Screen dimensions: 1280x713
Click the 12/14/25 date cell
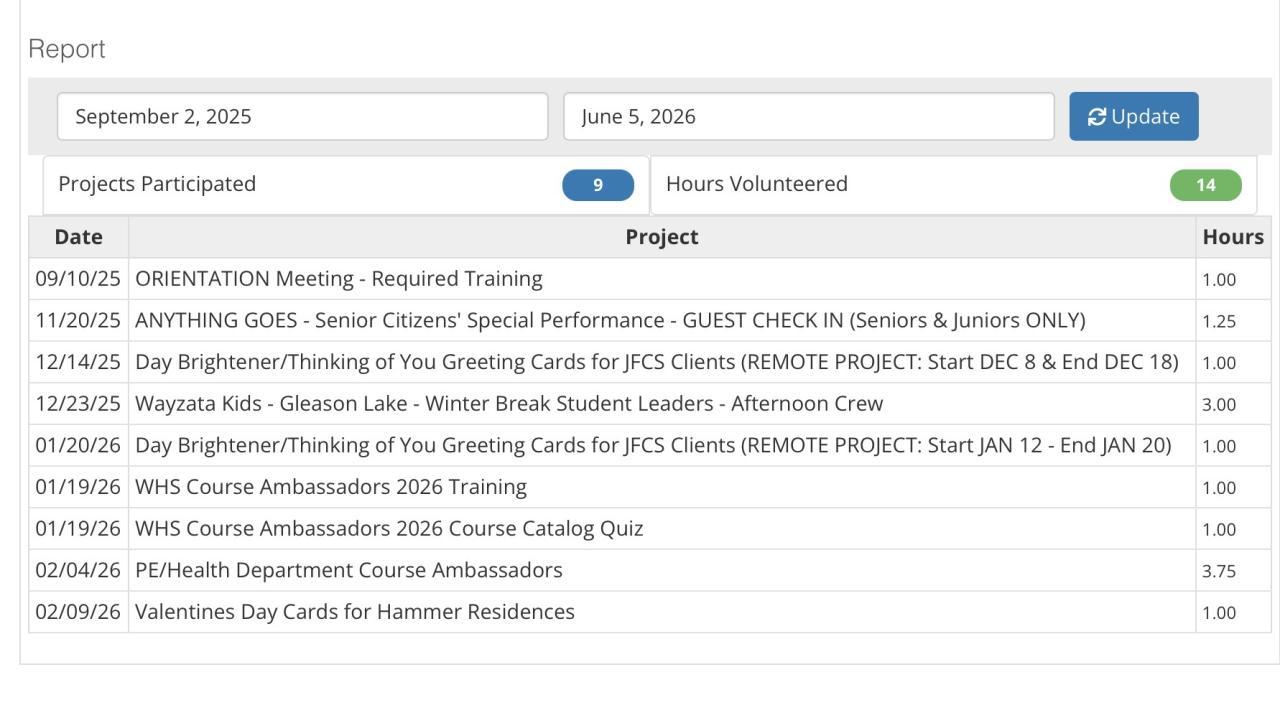pyautogui.click(x=78, y=362)
